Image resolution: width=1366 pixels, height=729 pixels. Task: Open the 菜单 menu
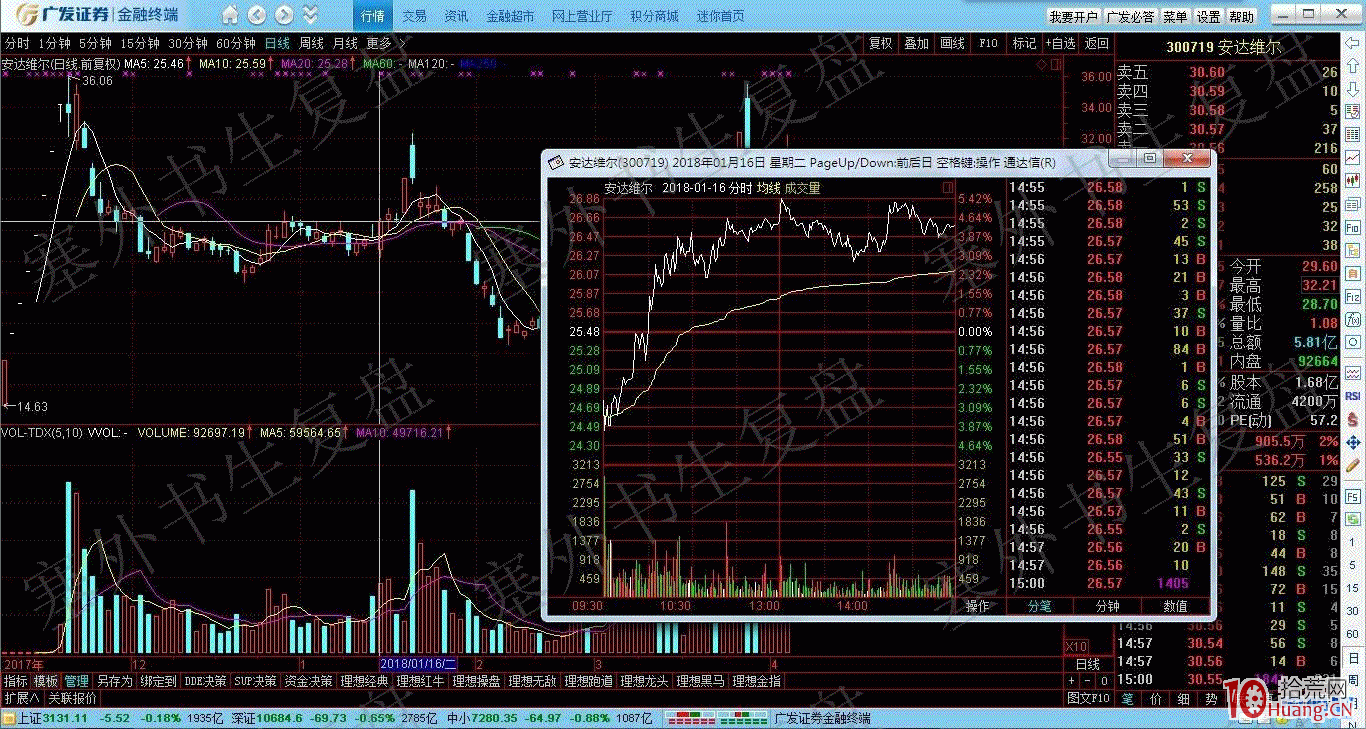1175,17
